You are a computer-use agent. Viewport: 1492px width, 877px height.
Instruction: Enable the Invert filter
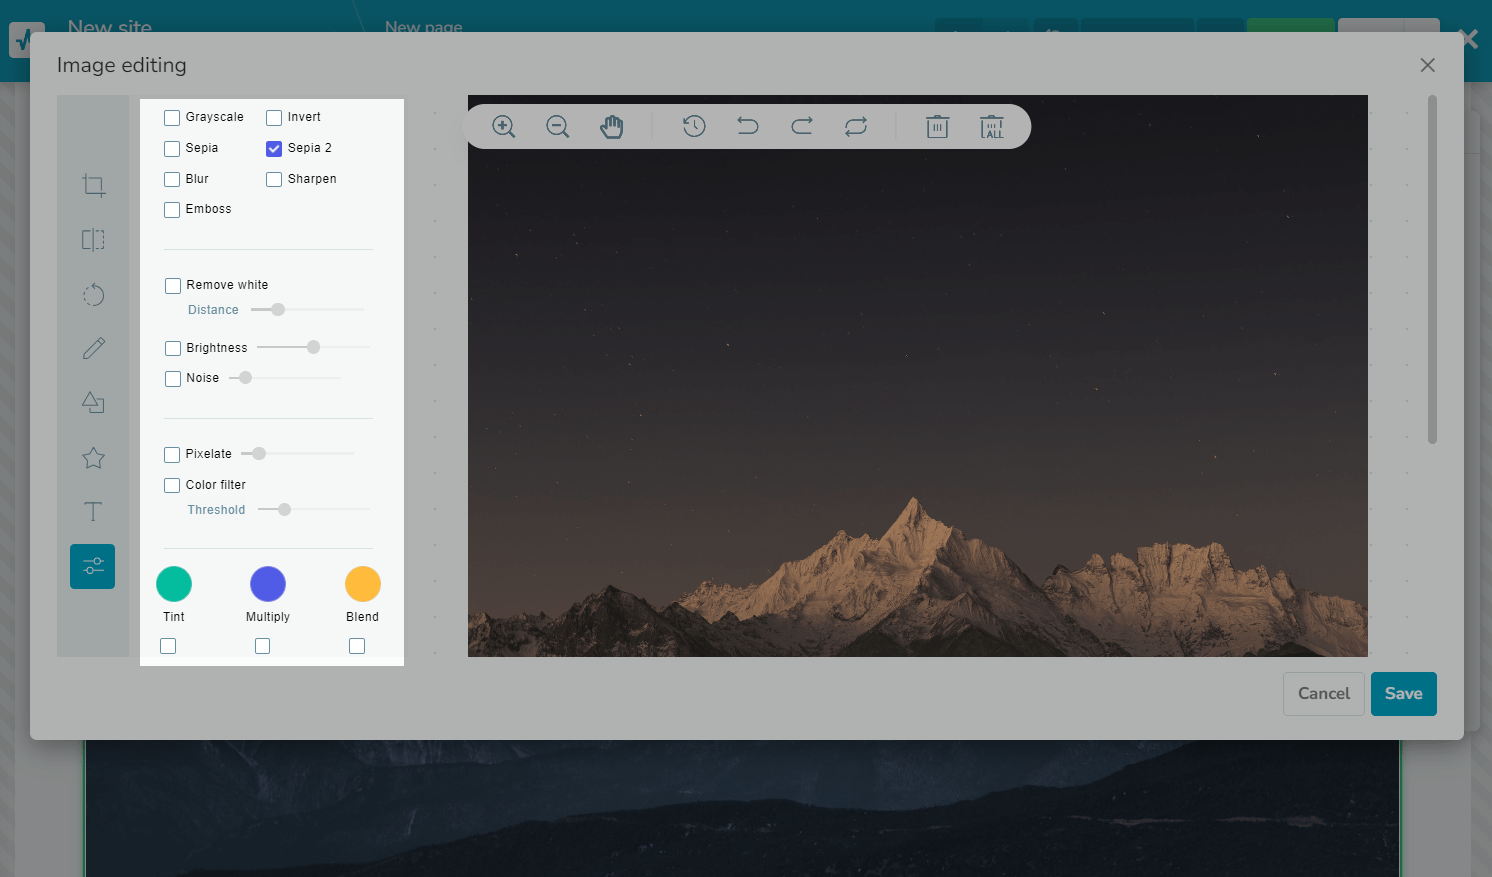(274, 118)
